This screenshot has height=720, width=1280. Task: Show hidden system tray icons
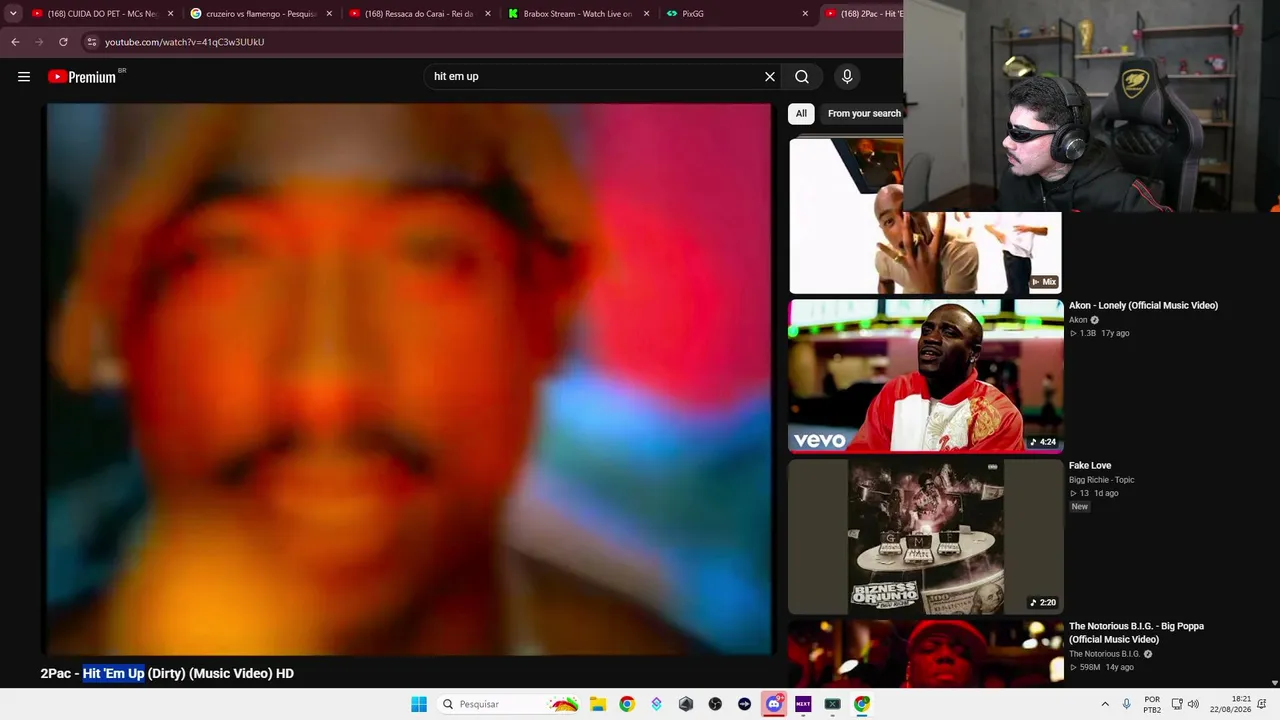[x=1105, y=704]
